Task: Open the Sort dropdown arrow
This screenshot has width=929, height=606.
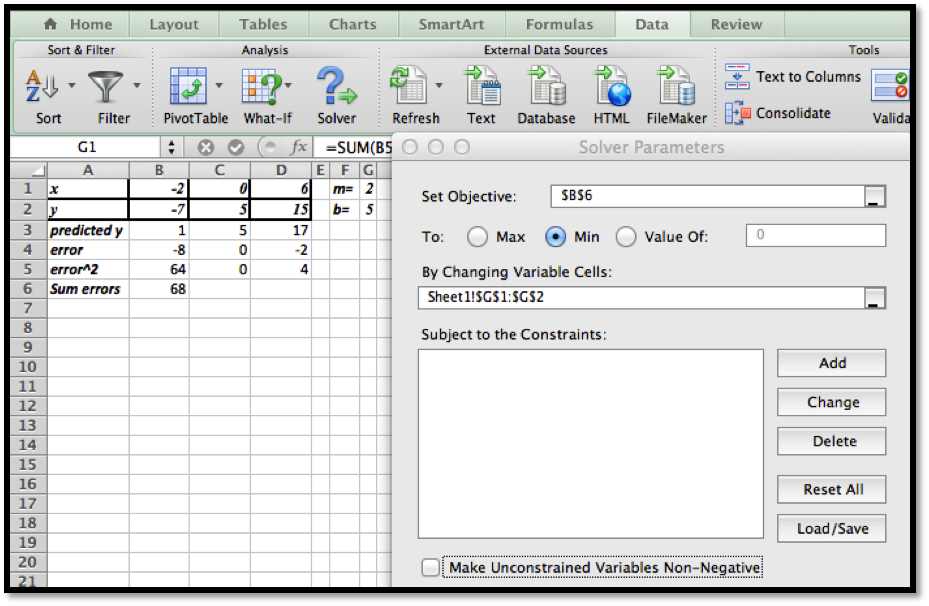Action: [72, 85]
